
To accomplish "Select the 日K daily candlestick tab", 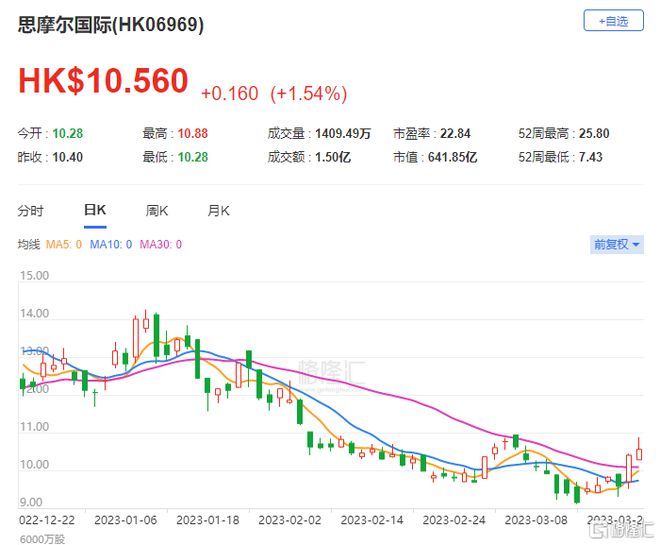I will tap(95, 211).
